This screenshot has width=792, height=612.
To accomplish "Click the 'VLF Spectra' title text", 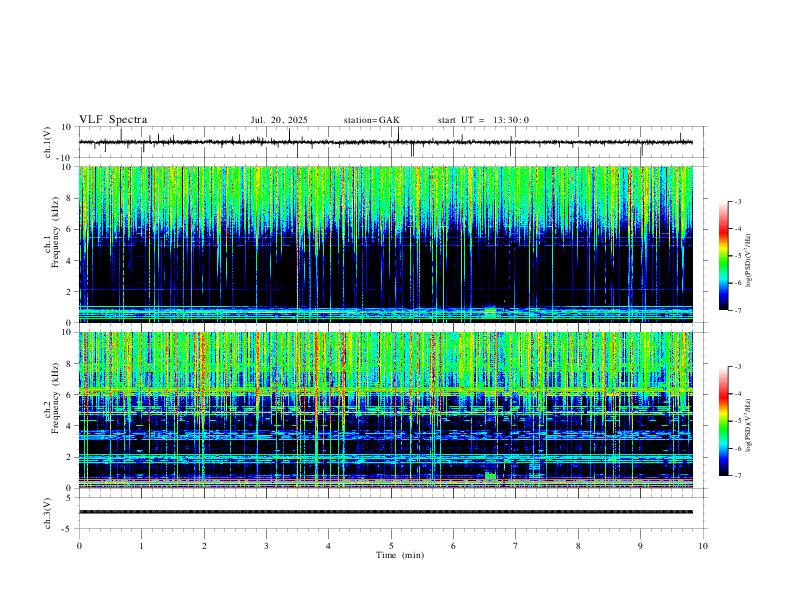I will tap(113, 120).
